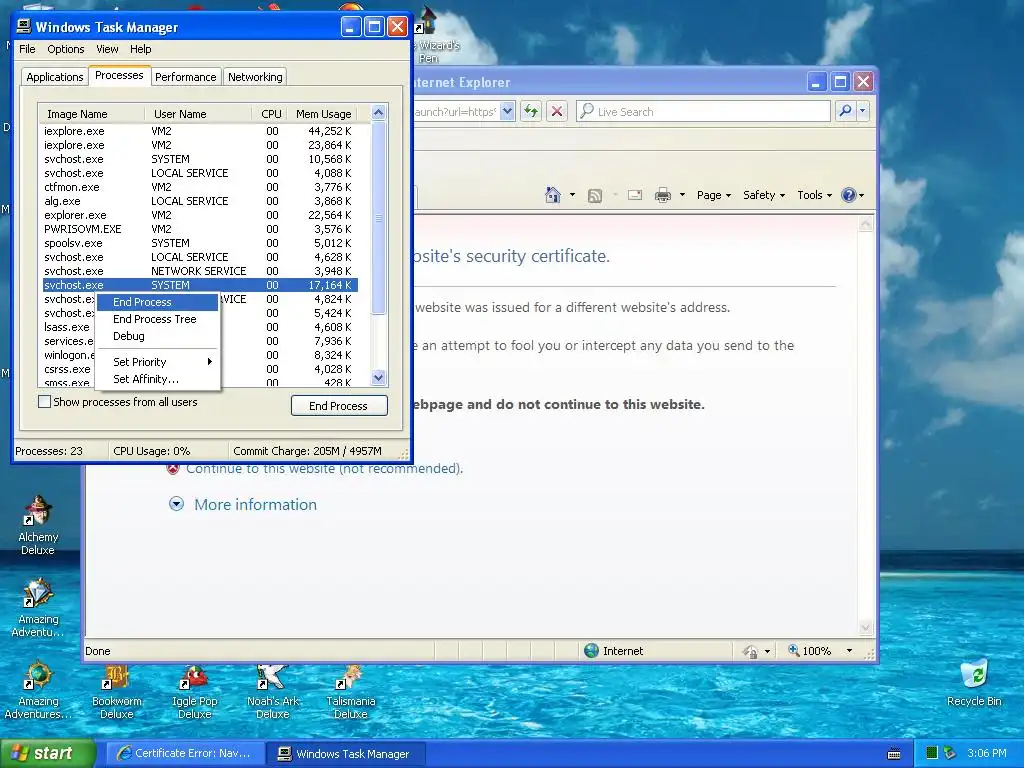Click the red Stop button in IE
This screenshot has width=1024, height=768.
tap(556, 111)
